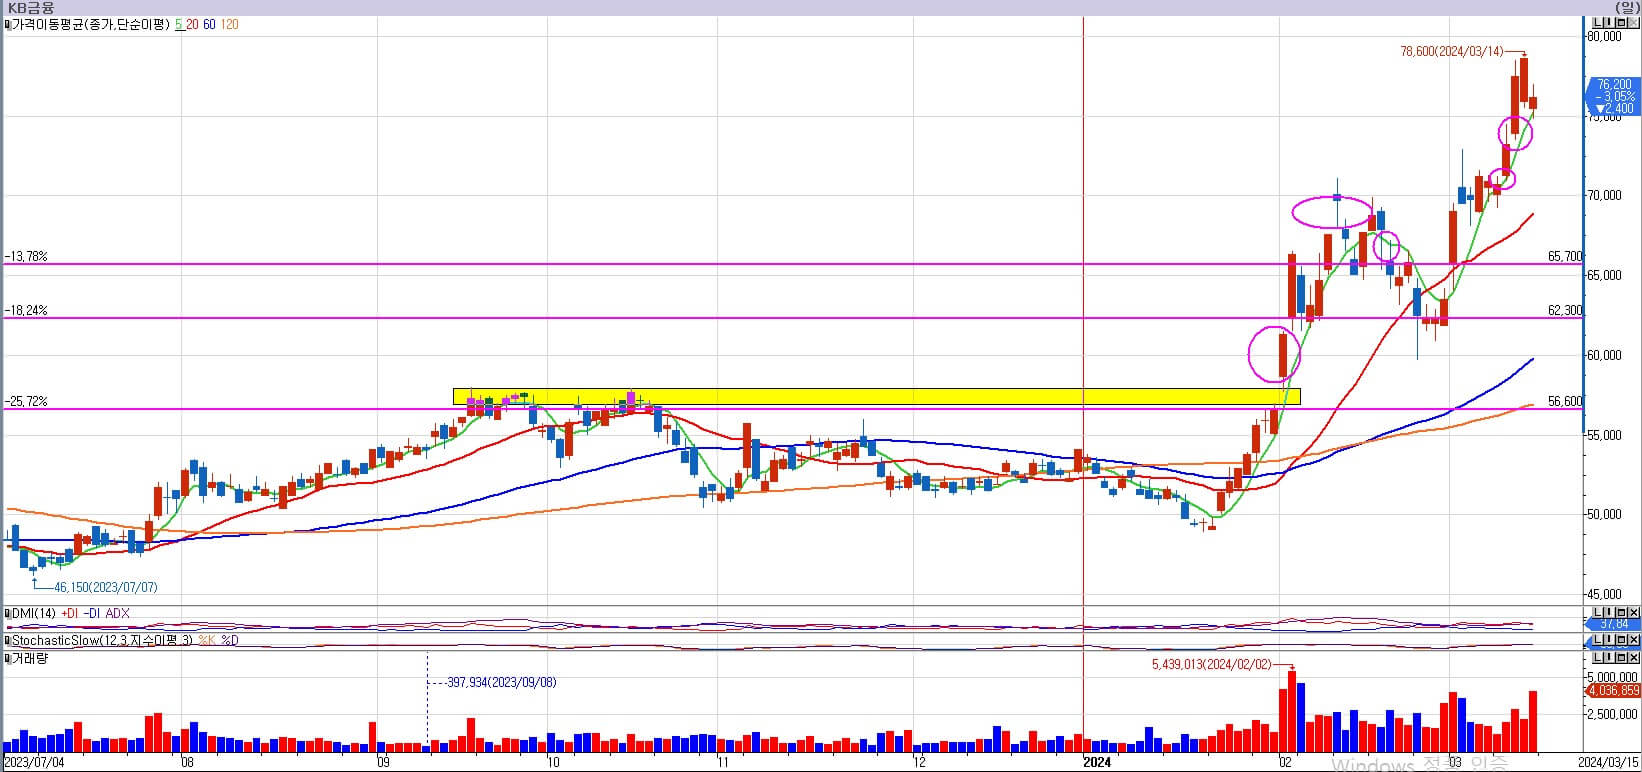
Task: Click the end date 2024/03/15 on time axis
Action: tap(1608, 762)
